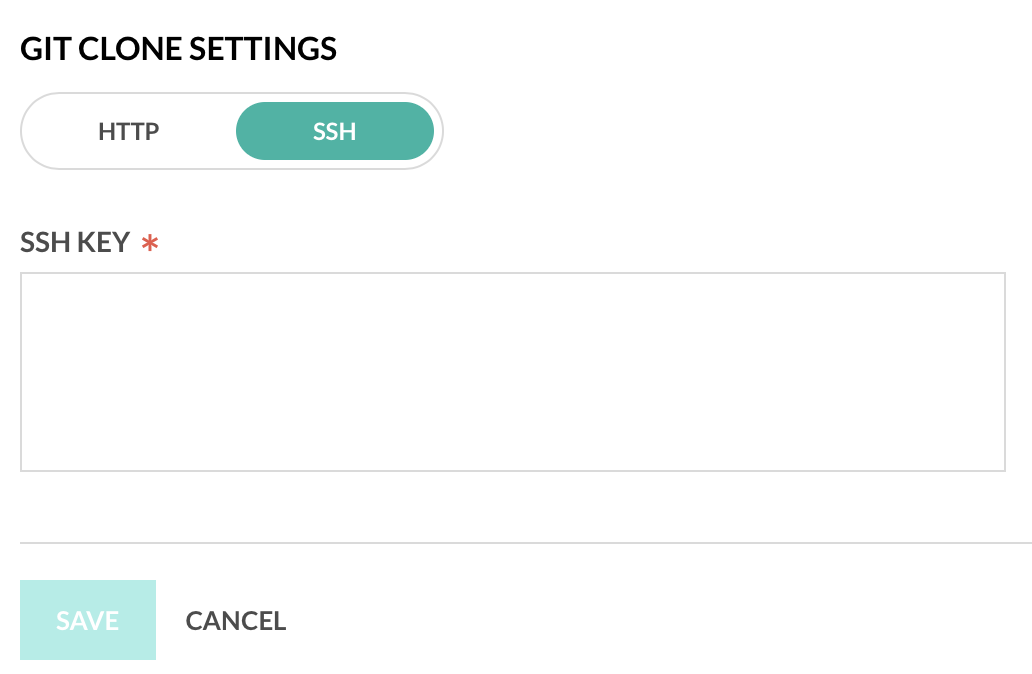Switch clone mode to HTTP
This screenshot has width=1032, height=674.
pyautogui.click(x=129, y=131)
